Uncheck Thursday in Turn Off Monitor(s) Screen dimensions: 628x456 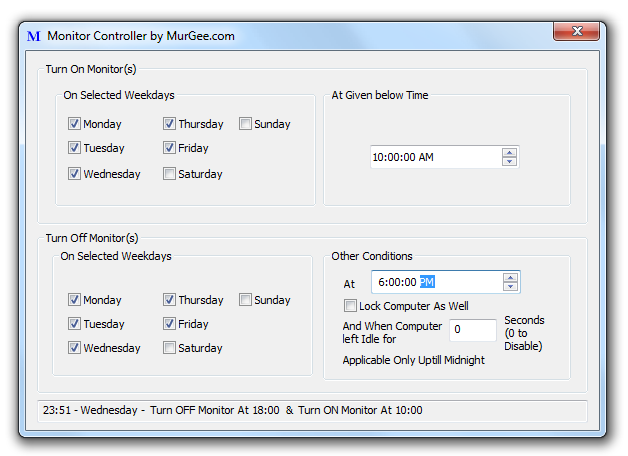169,299
